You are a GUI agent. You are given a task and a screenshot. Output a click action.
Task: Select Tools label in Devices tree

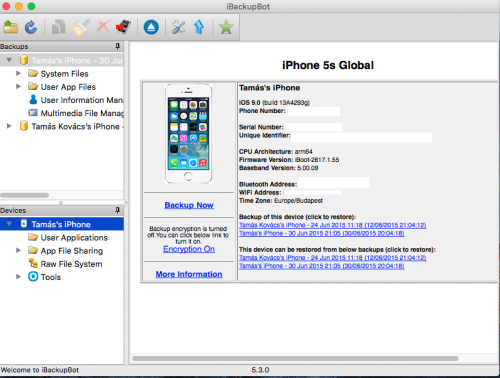click(51, 277)
